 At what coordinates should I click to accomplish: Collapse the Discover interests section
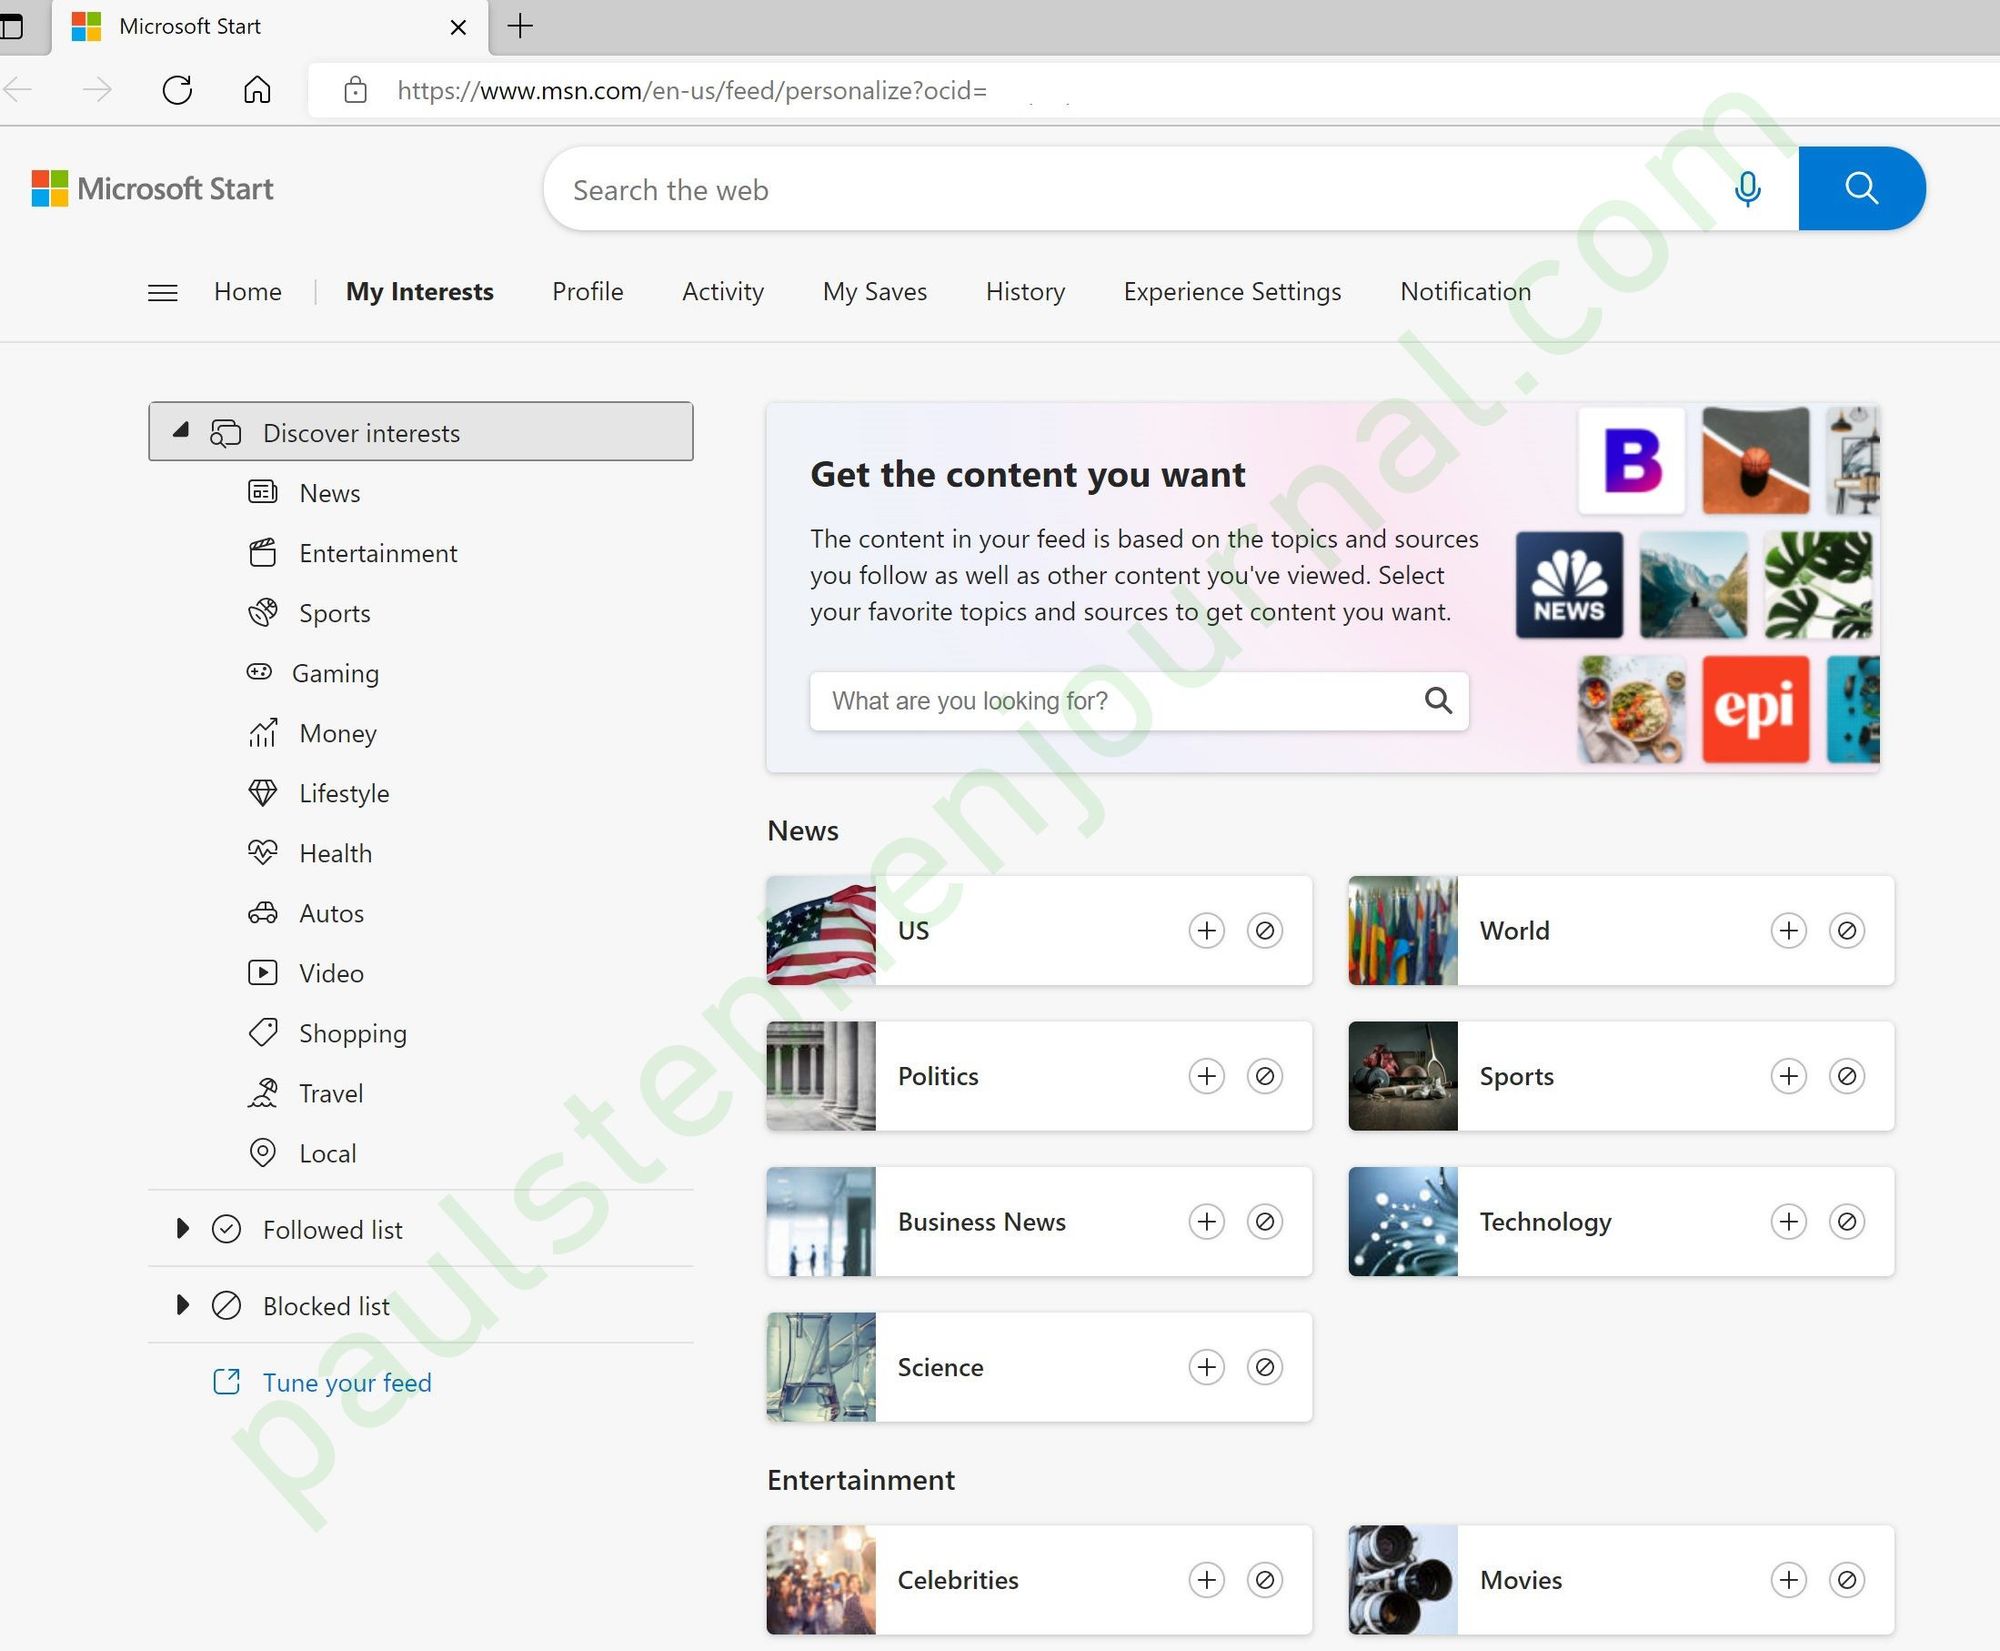tap(179, 431)
